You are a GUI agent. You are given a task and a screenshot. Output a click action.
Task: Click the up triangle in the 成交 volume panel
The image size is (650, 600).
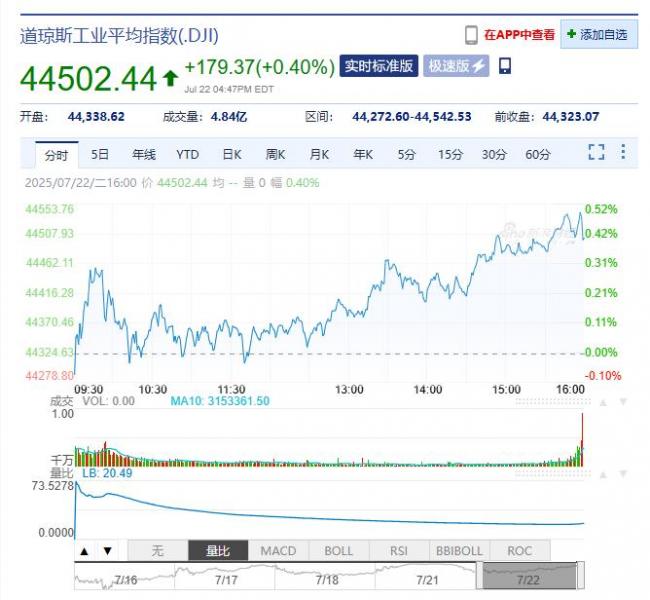tap(604, 402)
